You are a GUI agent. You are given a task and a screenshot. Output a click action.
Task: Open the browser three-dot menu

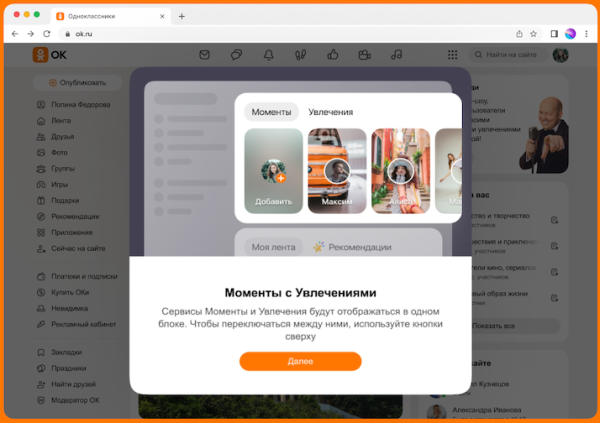coord(586,34)
